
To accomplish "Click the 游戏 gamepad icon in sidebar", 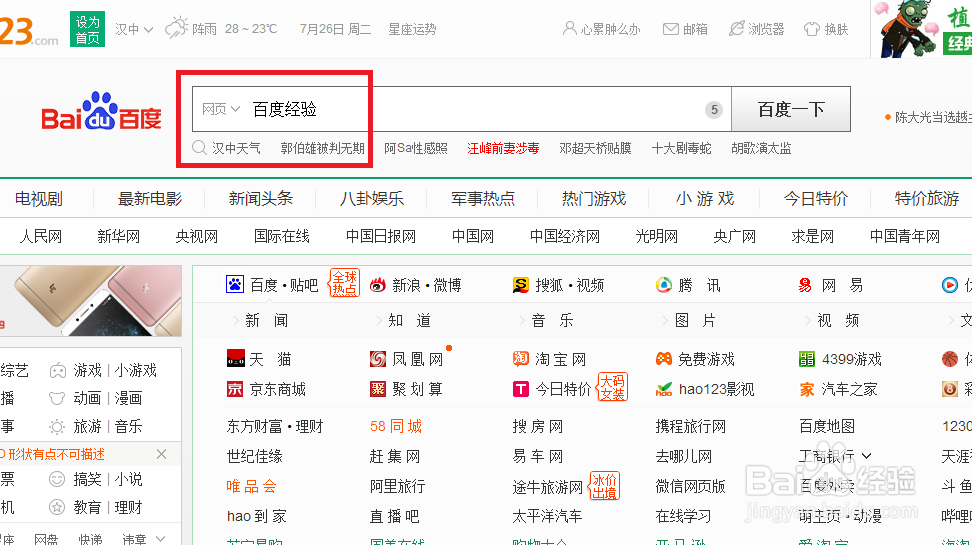I will point(58,371).
